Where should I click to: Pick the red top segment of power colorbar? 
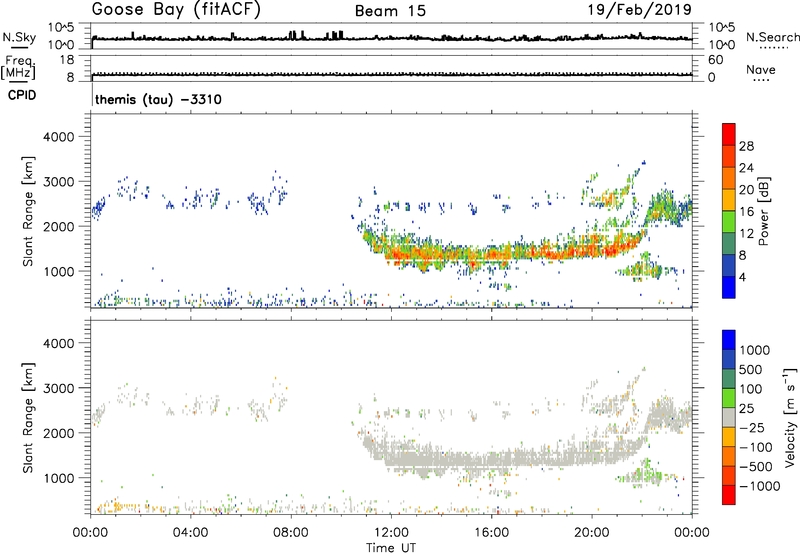click(x=729, y=135)
